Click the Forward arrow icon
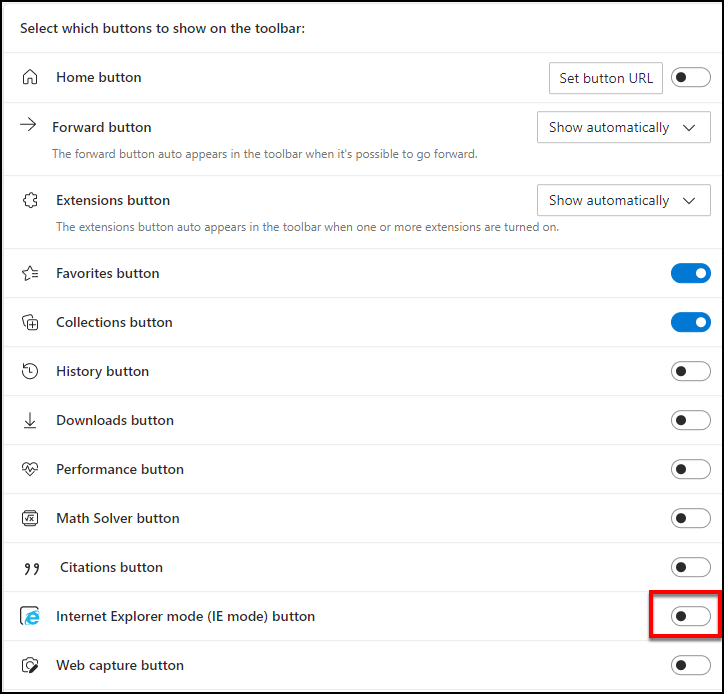Image resolution: width=724 pixels, height=694 pixels. coord(28,125)
